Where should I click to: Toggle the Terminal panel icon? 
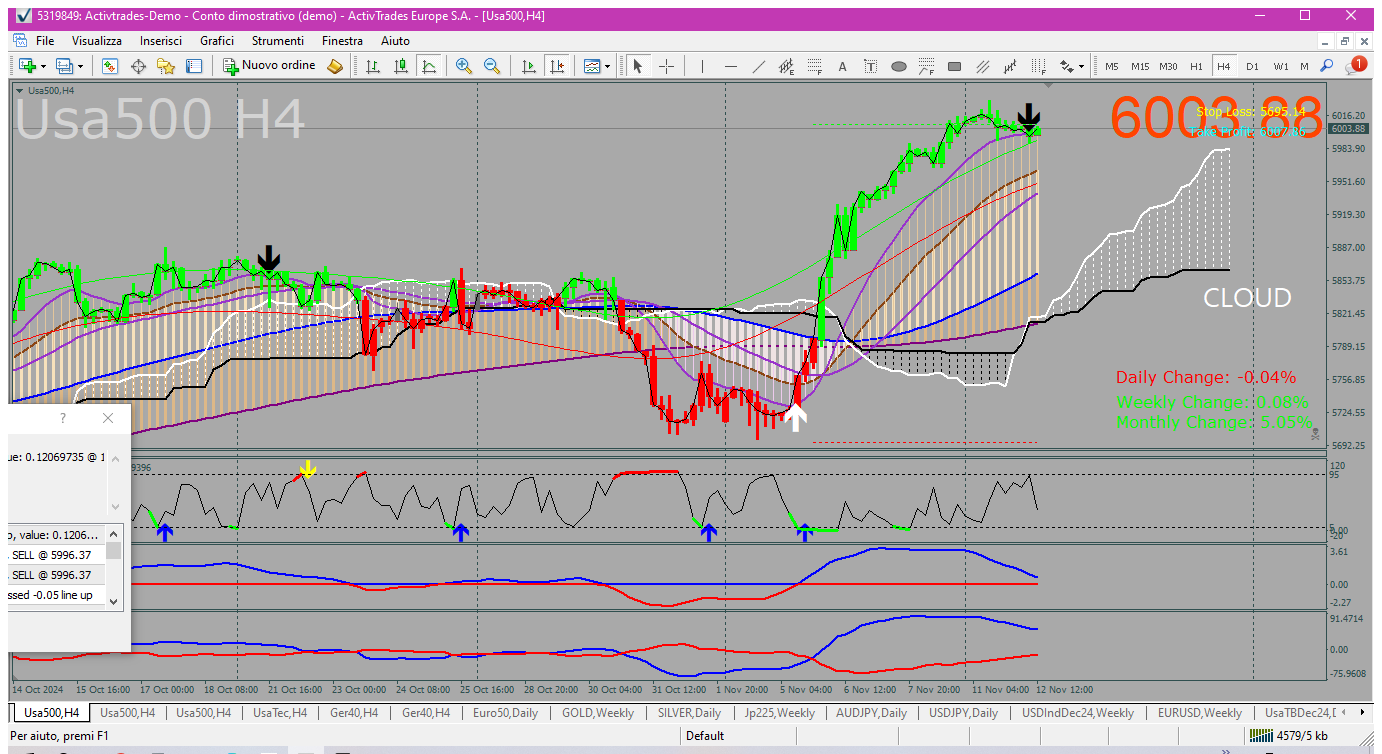[x=194, y=66]
